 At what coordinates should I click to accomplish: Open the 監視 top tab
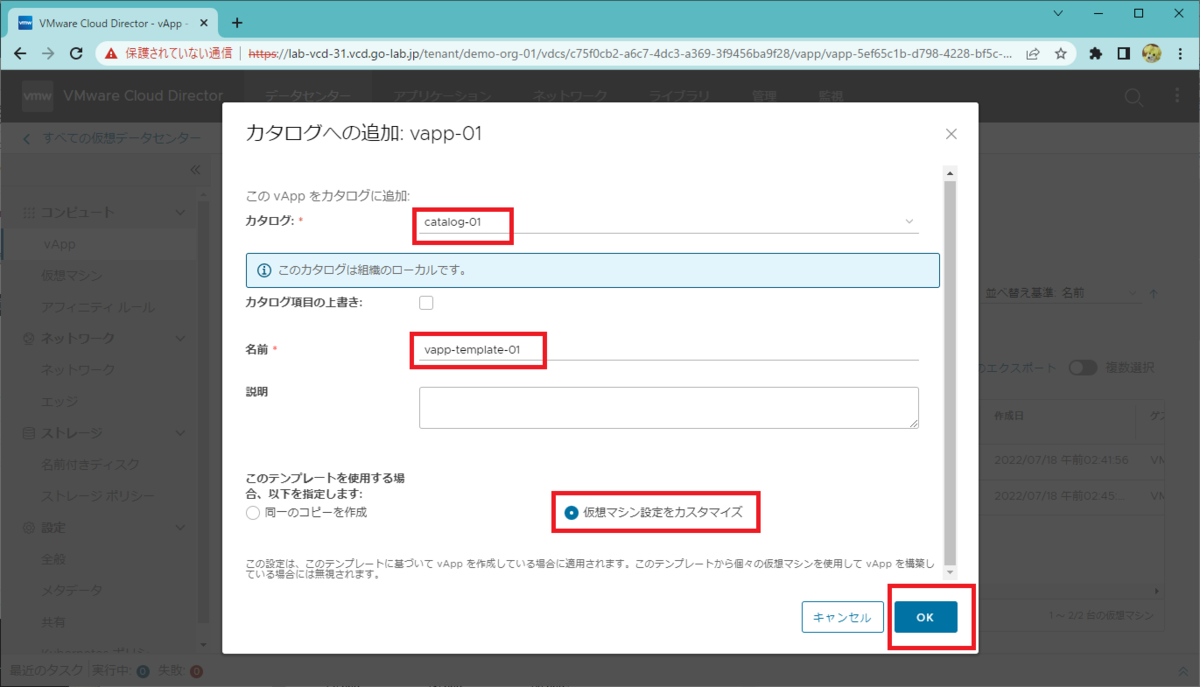pos(830,96)
